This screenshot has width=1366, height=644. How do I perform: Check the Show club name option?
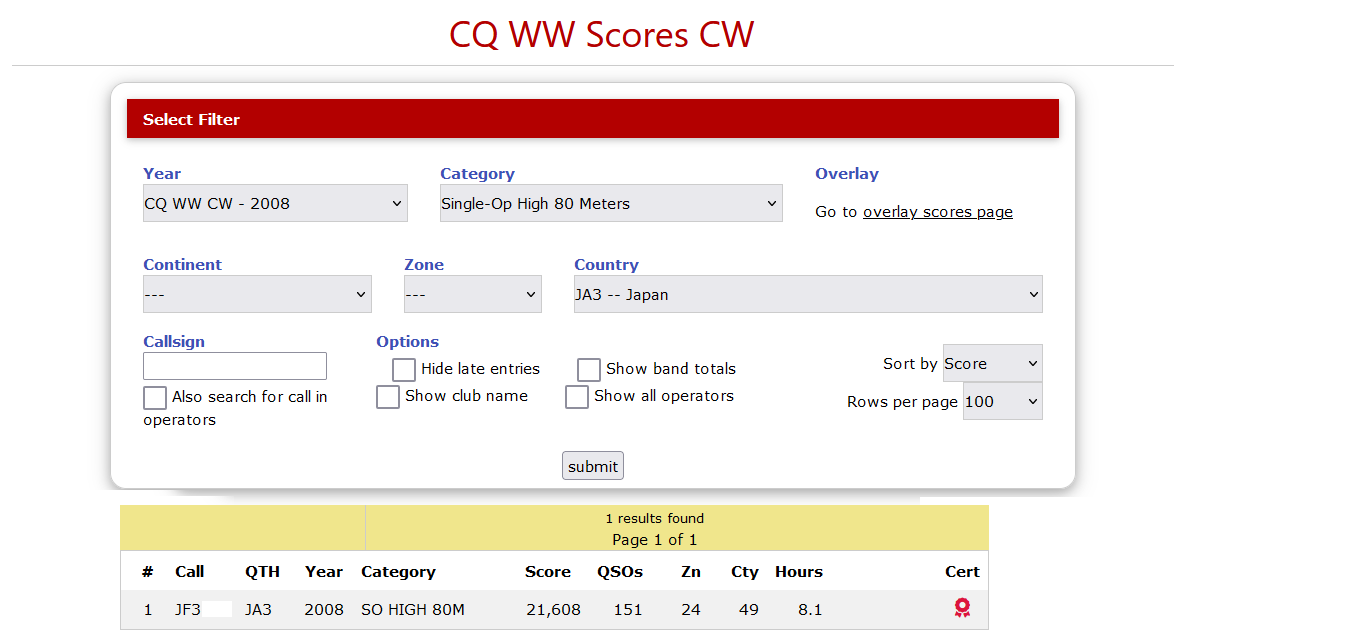point(388,397)
